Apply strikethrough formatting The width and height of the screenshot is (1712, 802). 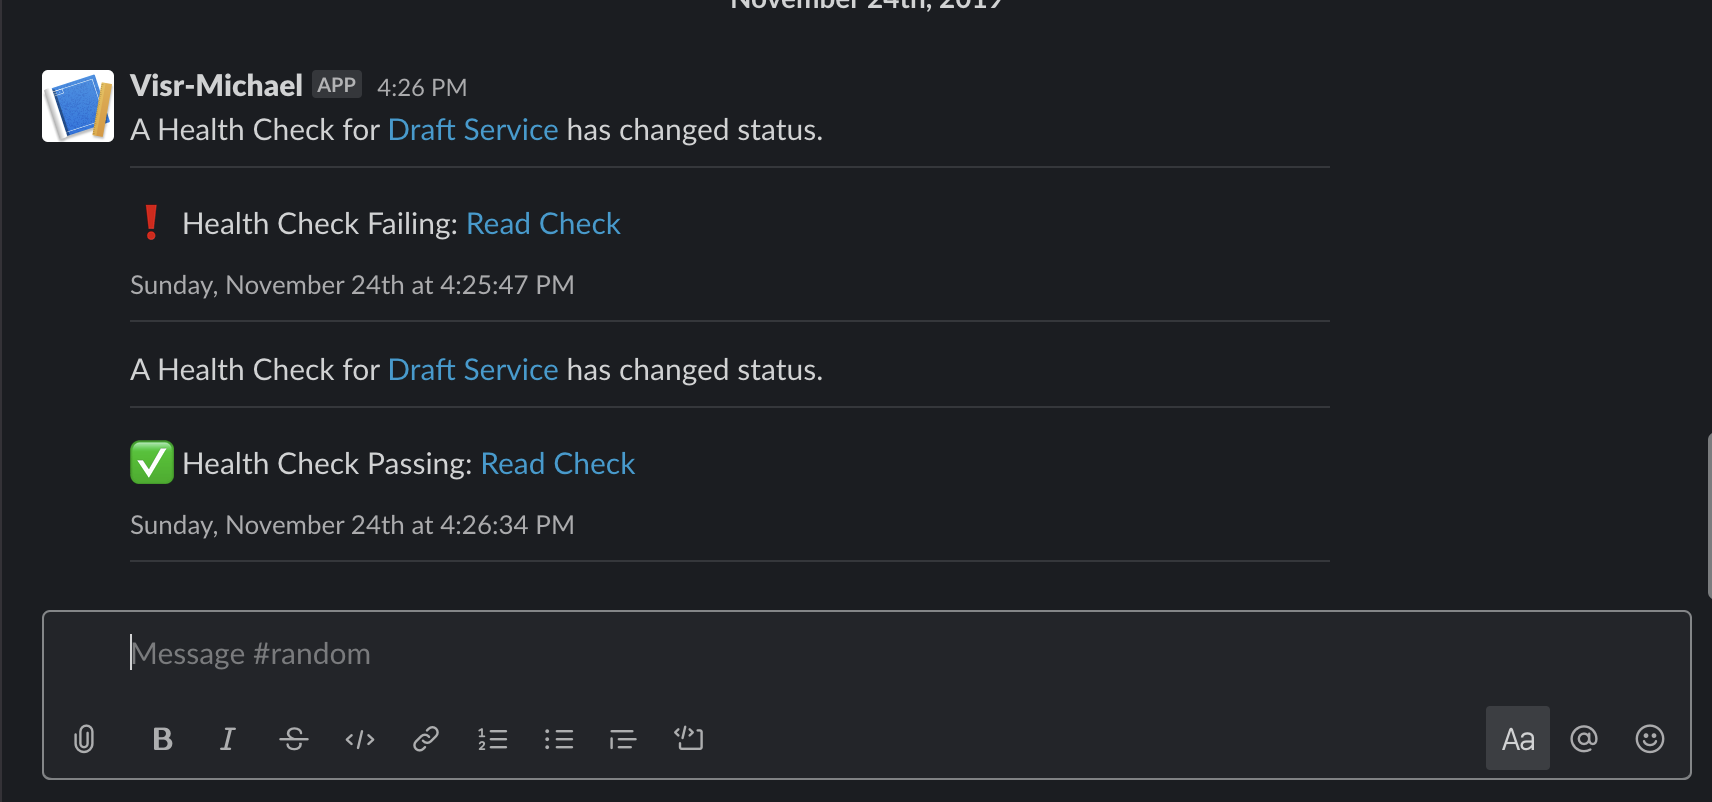point(293,739)
